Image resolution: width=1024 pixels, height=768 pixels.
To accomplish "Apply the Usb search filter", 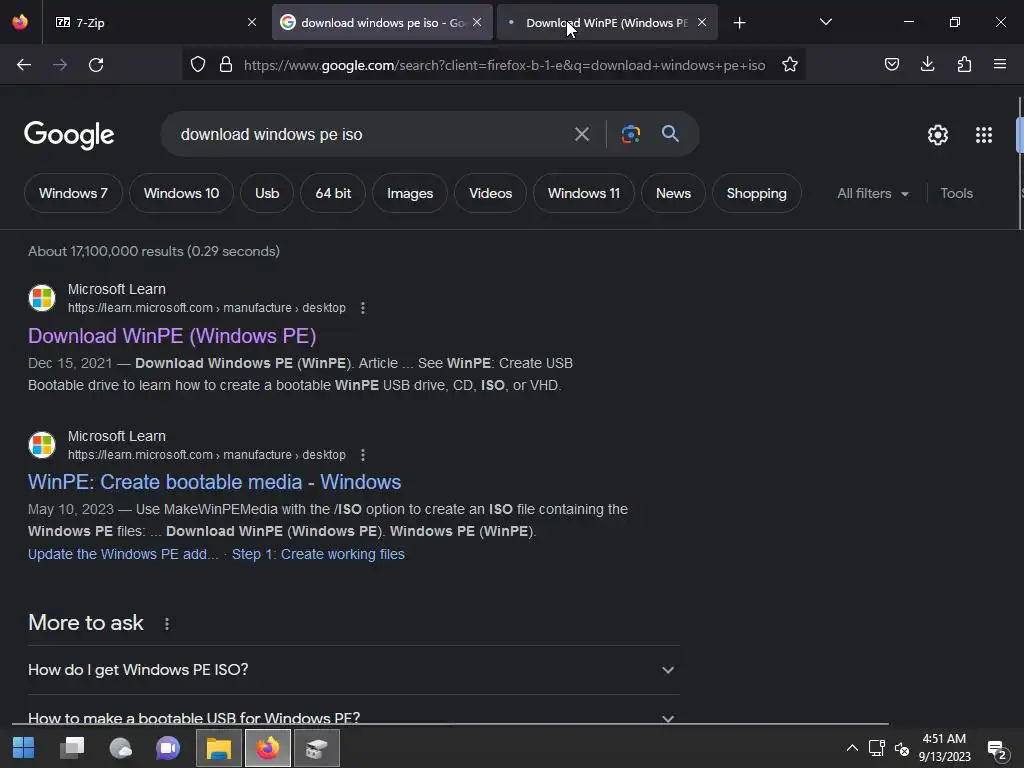I will pos(267,193).
